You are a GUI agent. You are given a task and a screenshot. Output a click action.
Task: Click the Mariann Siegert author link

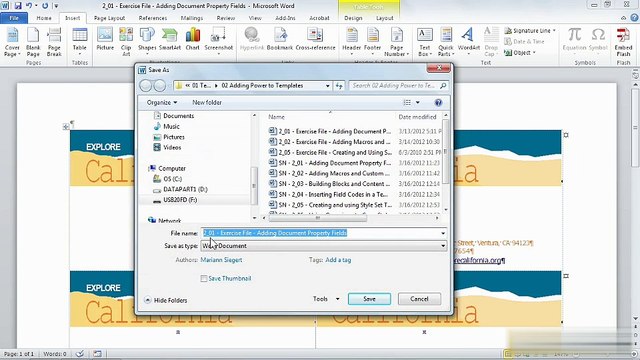point(221,260)
